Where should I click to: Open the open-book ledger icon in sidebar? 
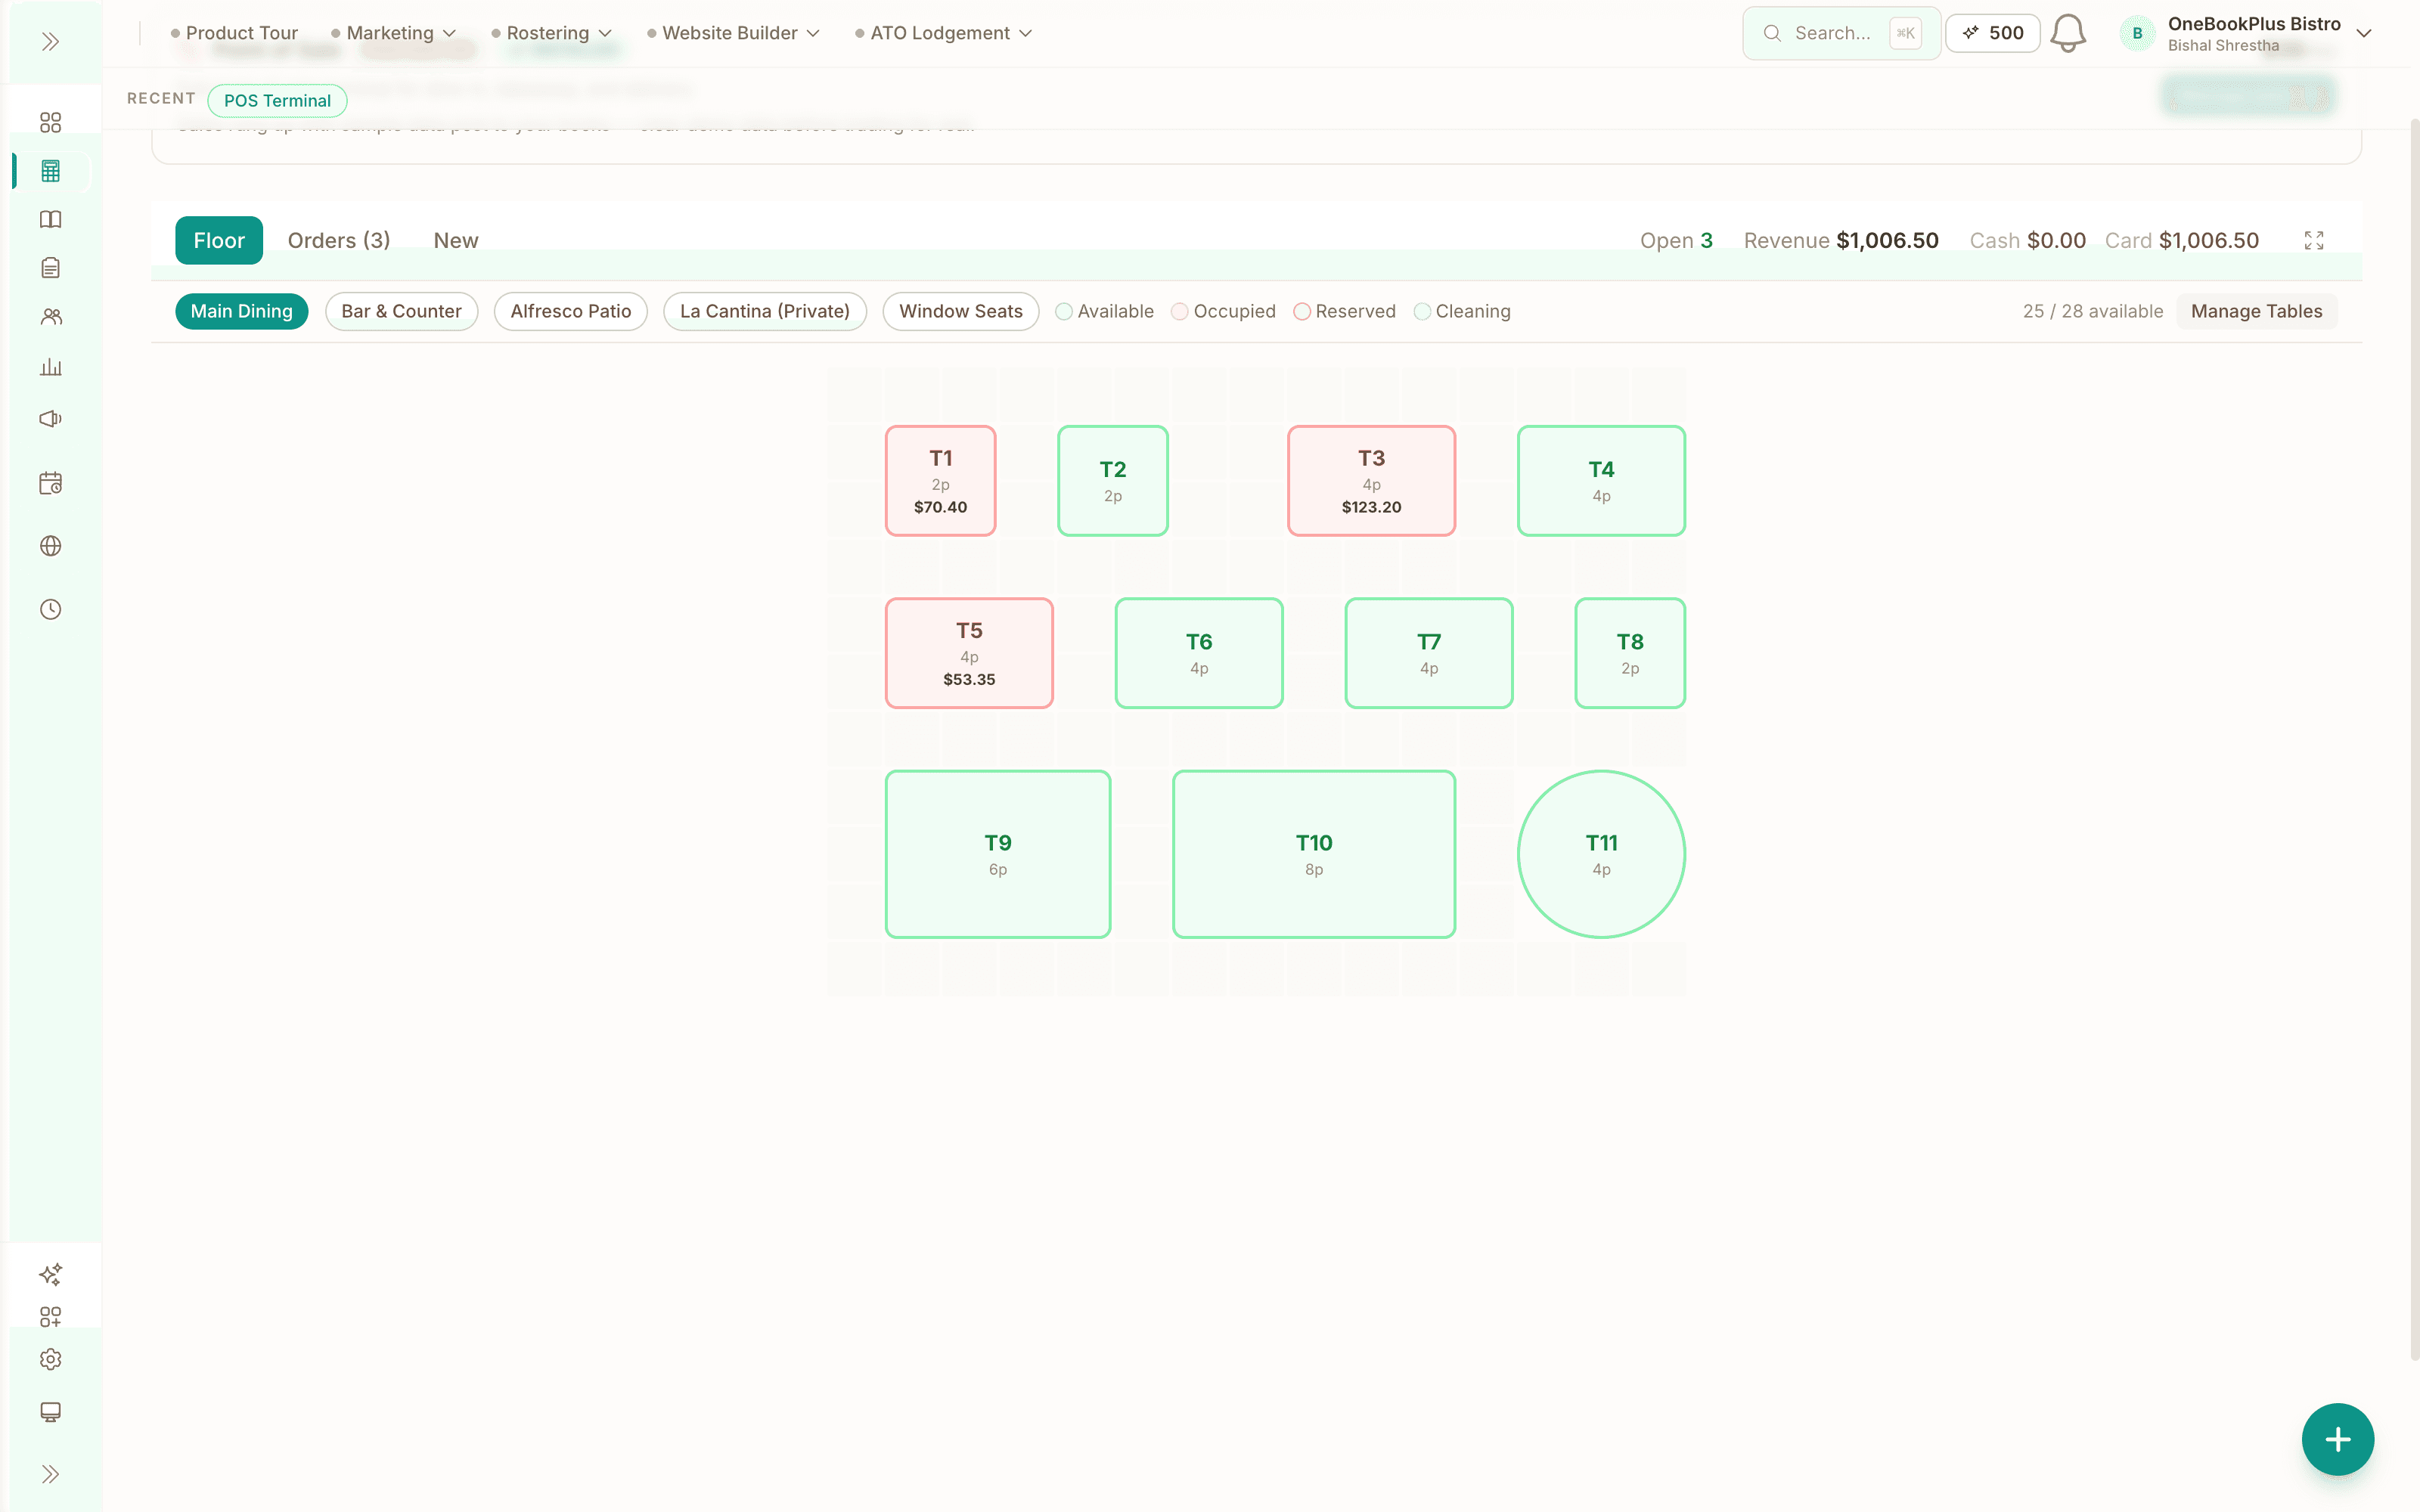tap(50, 219)
